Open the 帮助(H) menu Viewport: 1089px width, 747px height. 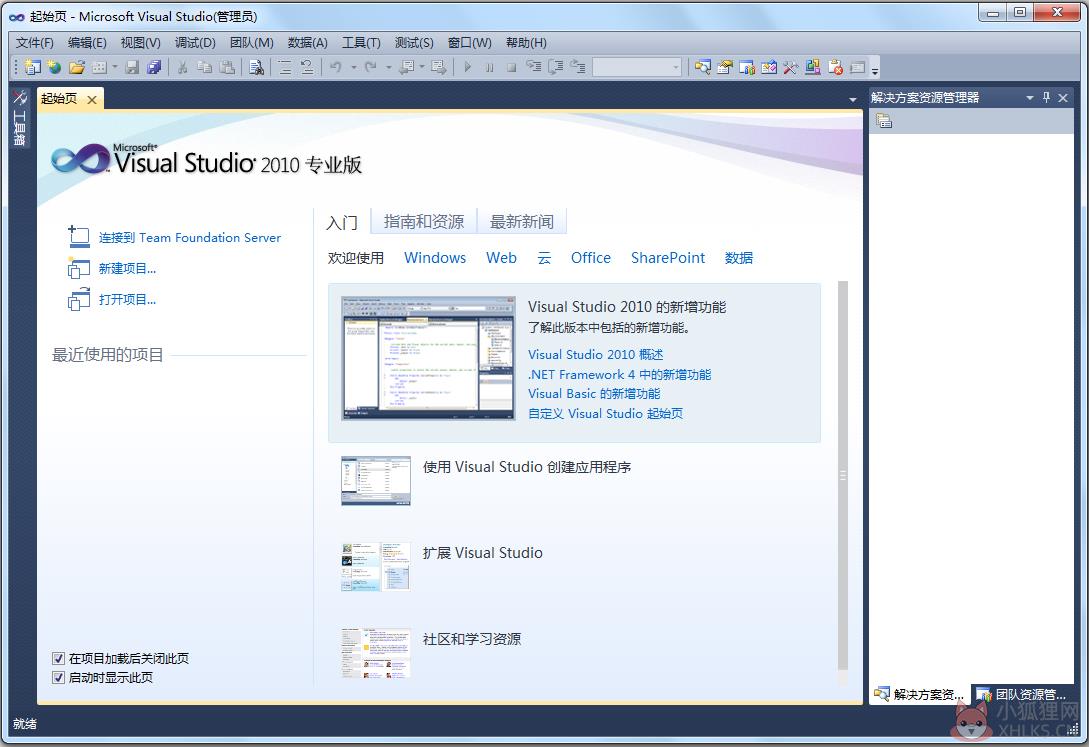(526, 42)
